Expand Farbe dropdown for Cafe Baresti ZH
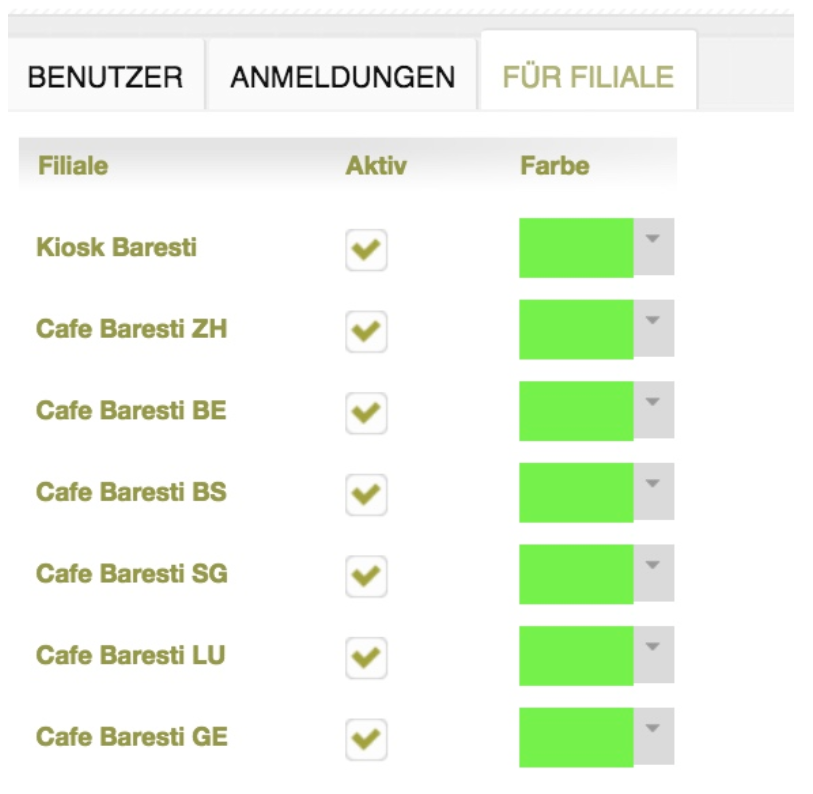Viewport: 813px width, 794px height. 653,328
